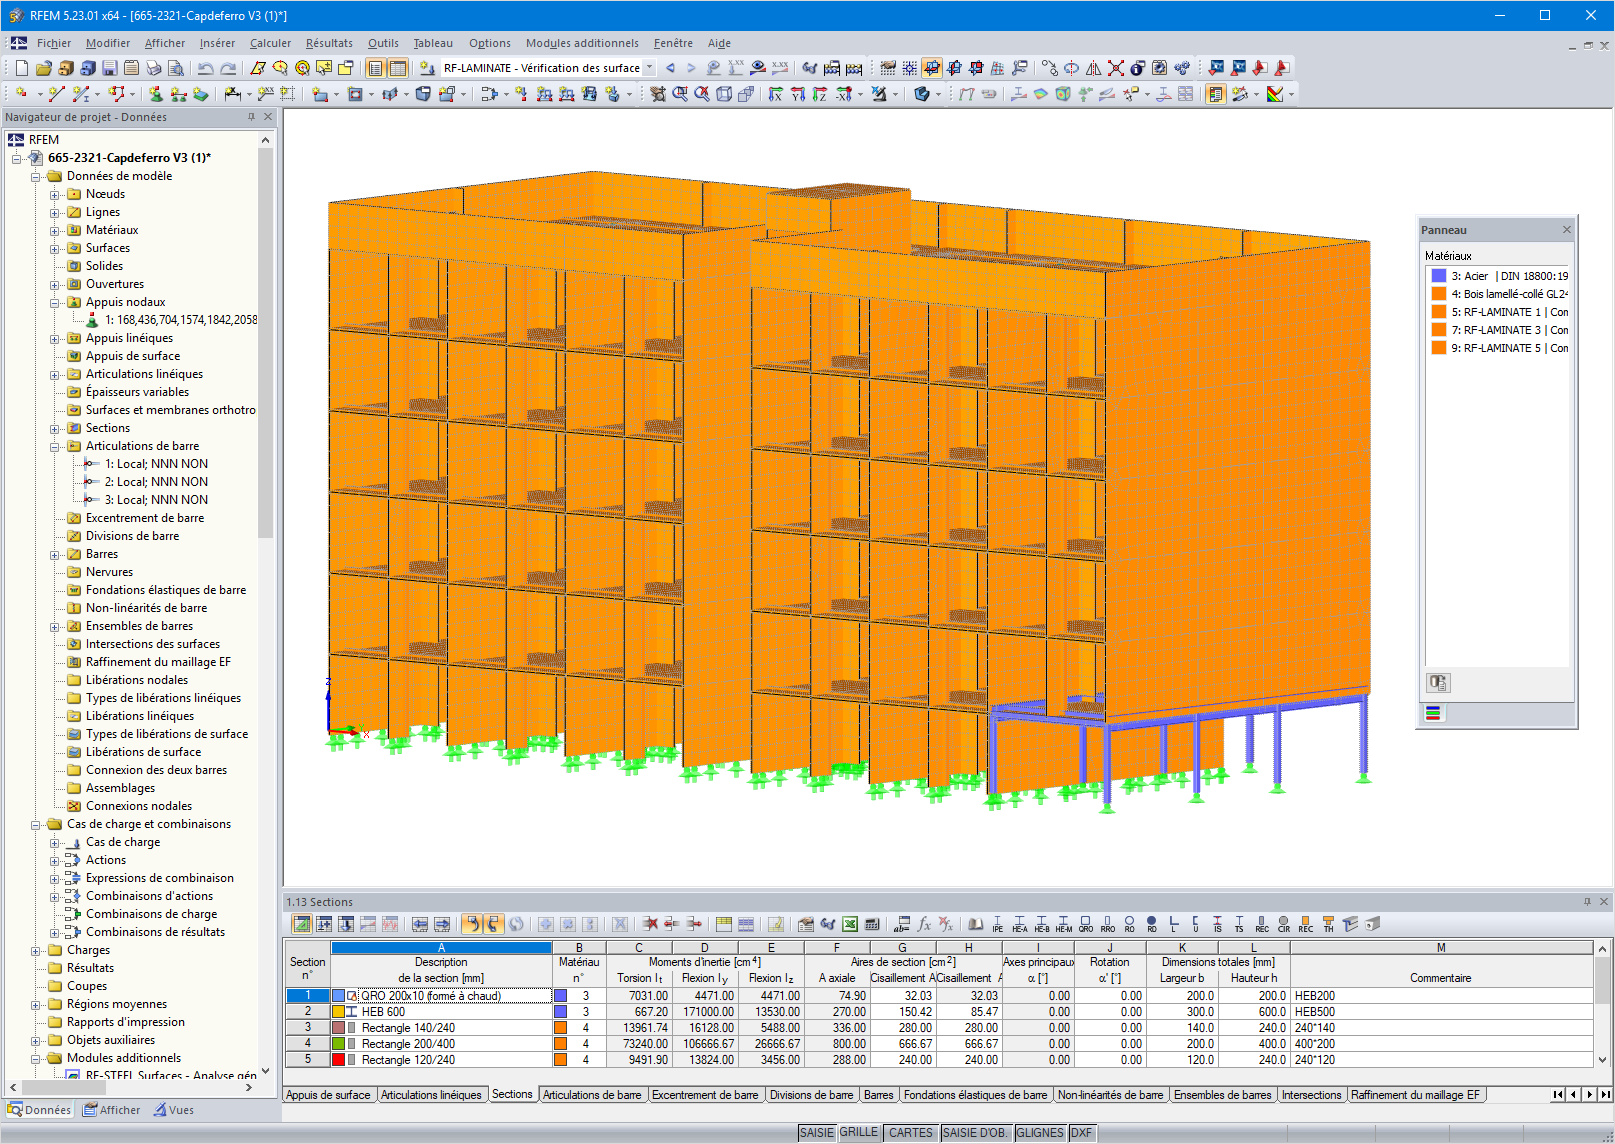
Task: Open the Résultats menu
Action: point(329,43)
